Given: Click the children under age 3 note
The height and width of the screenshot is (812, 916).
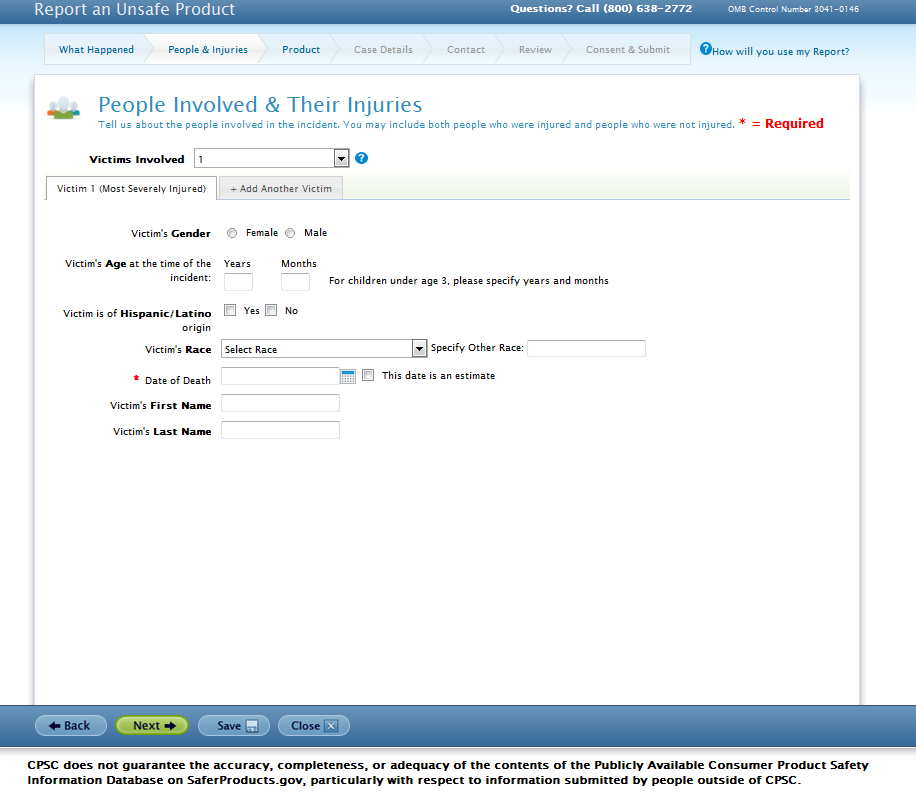Looking at the screenshot, I should click(x=469, y=281).
